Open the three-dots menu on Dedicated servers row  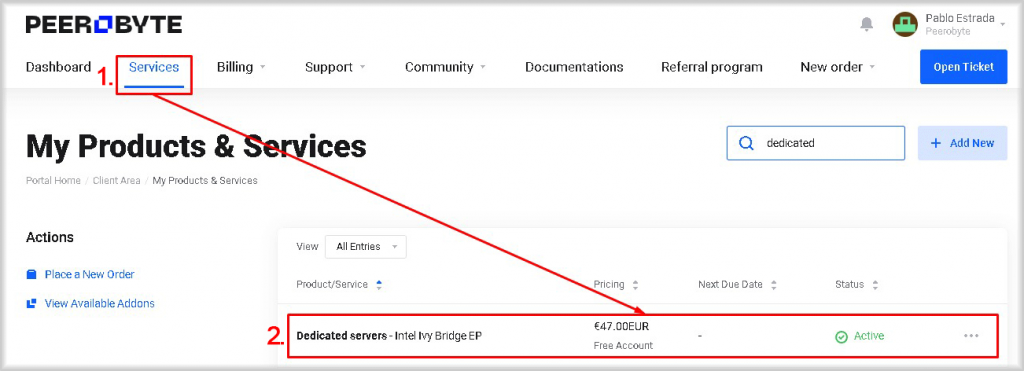(971, 336)
